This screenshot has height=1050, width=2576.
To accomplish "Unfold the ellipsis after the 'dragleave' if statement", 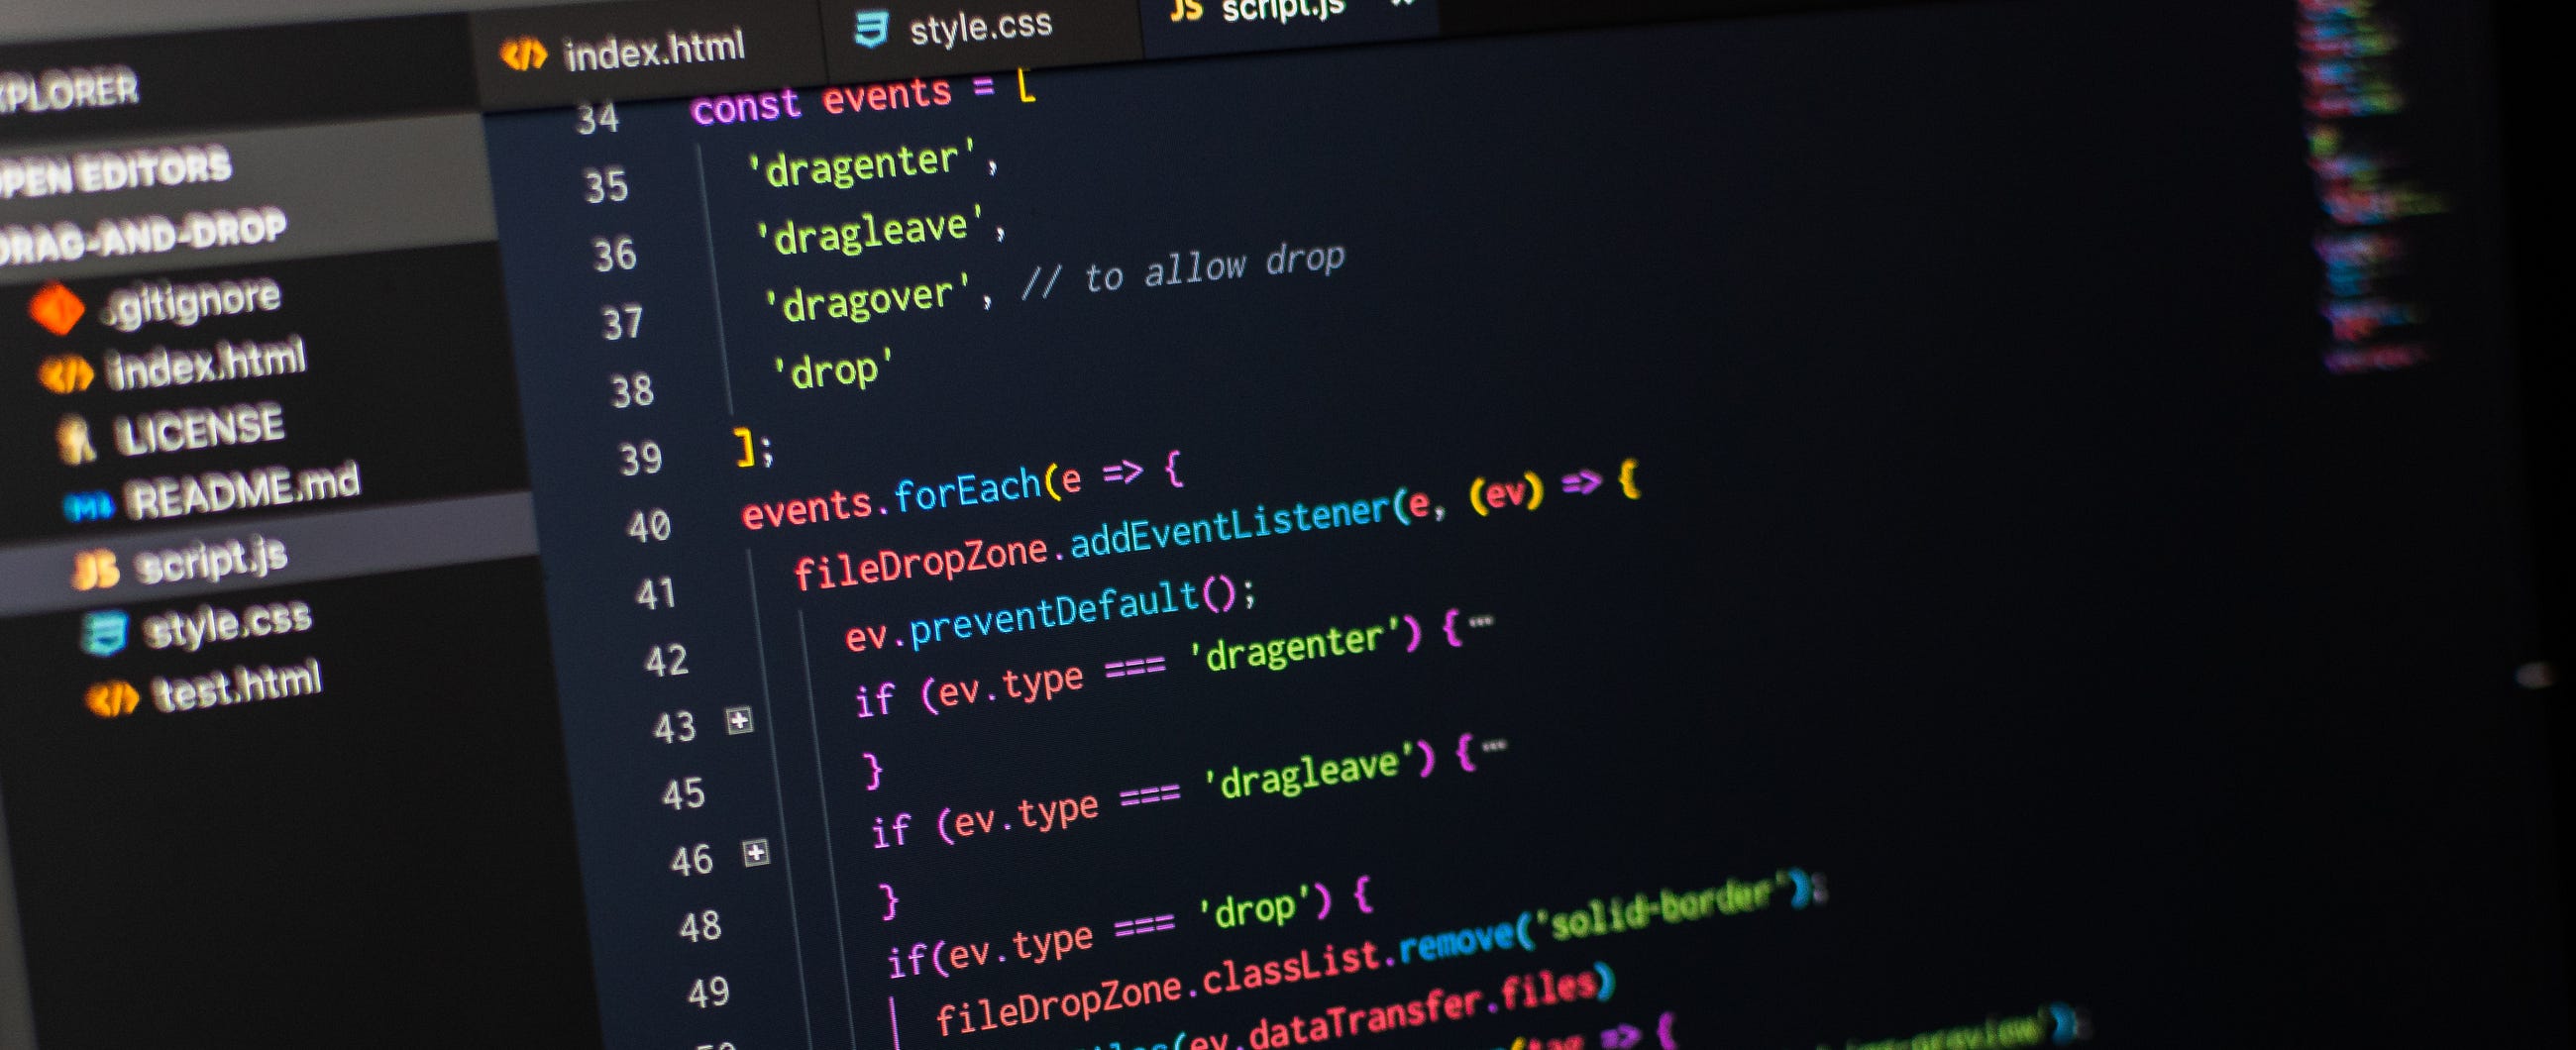I will pyautogui.click(x=1493, y=745).
